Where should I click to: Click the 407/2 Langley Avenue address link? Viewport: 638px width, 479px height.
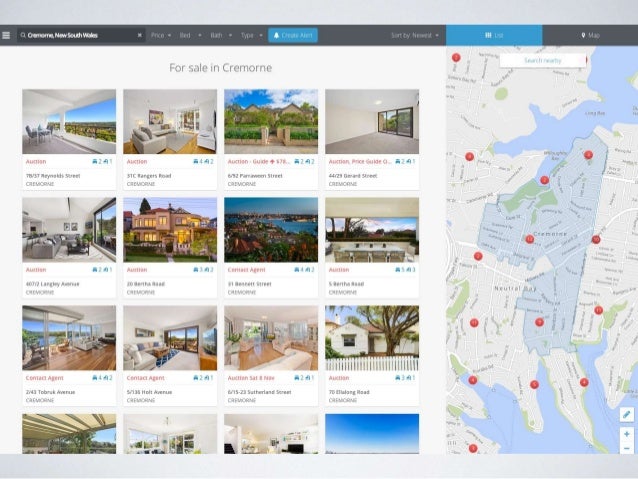coord(52,284)
